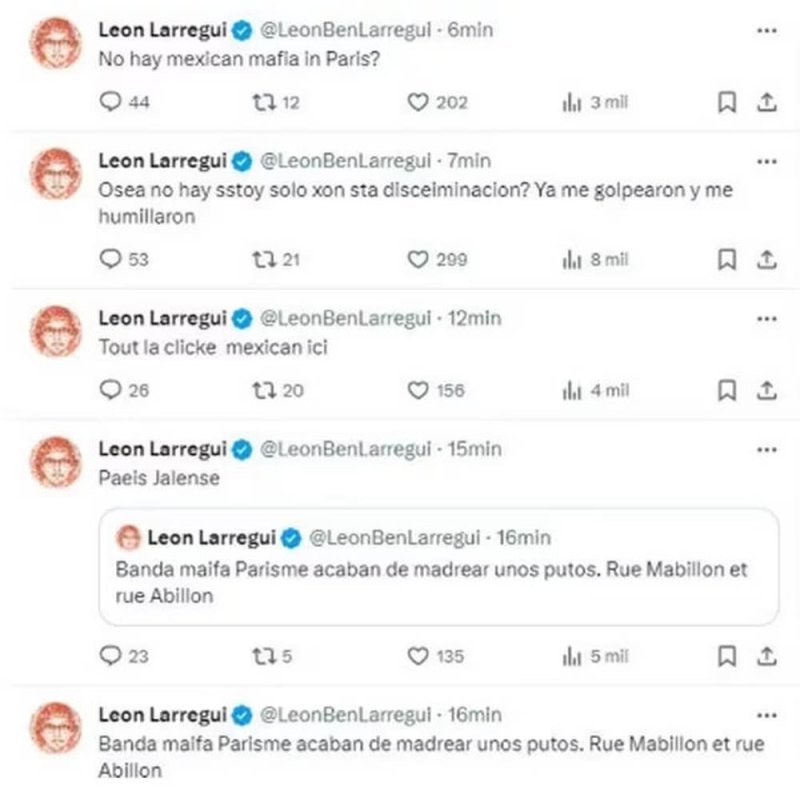Reply to the 'Tout la clicke' tweet

pyautogui.click(x=124, y=390)
